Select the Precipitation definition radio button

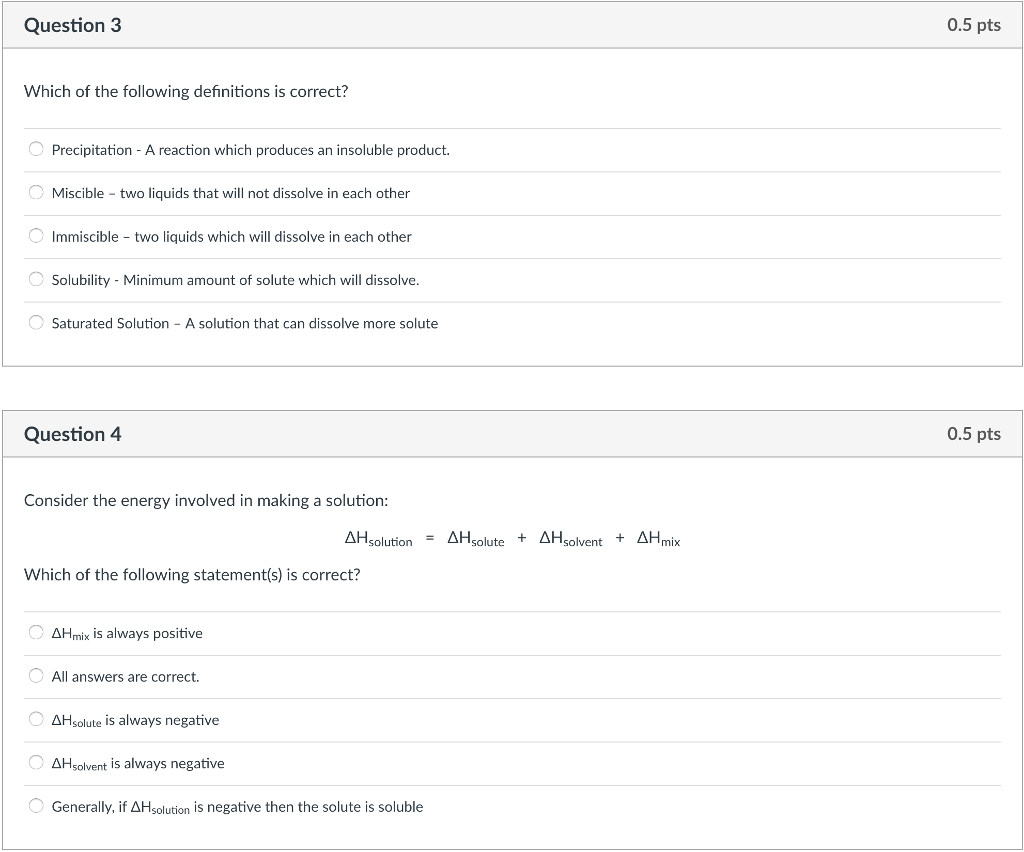pyautogui.click(x=36, y=150)
